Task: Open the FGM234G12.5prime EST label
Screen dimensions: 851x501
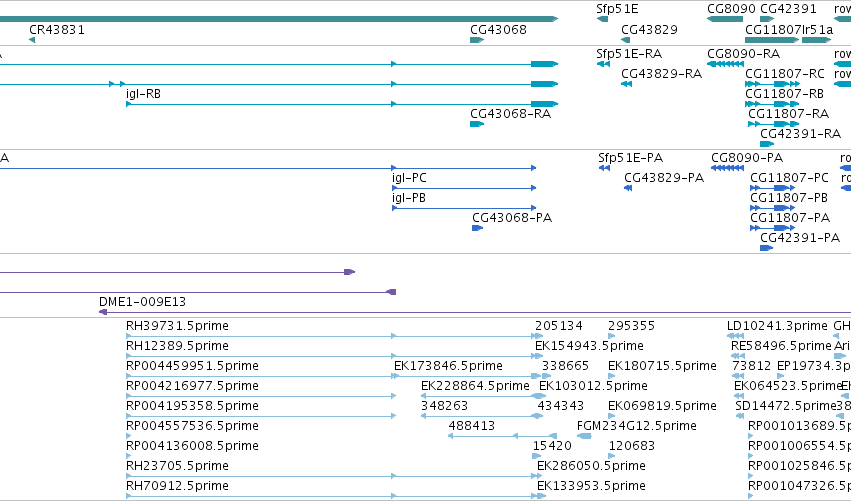Action: [x=637, y=426]
